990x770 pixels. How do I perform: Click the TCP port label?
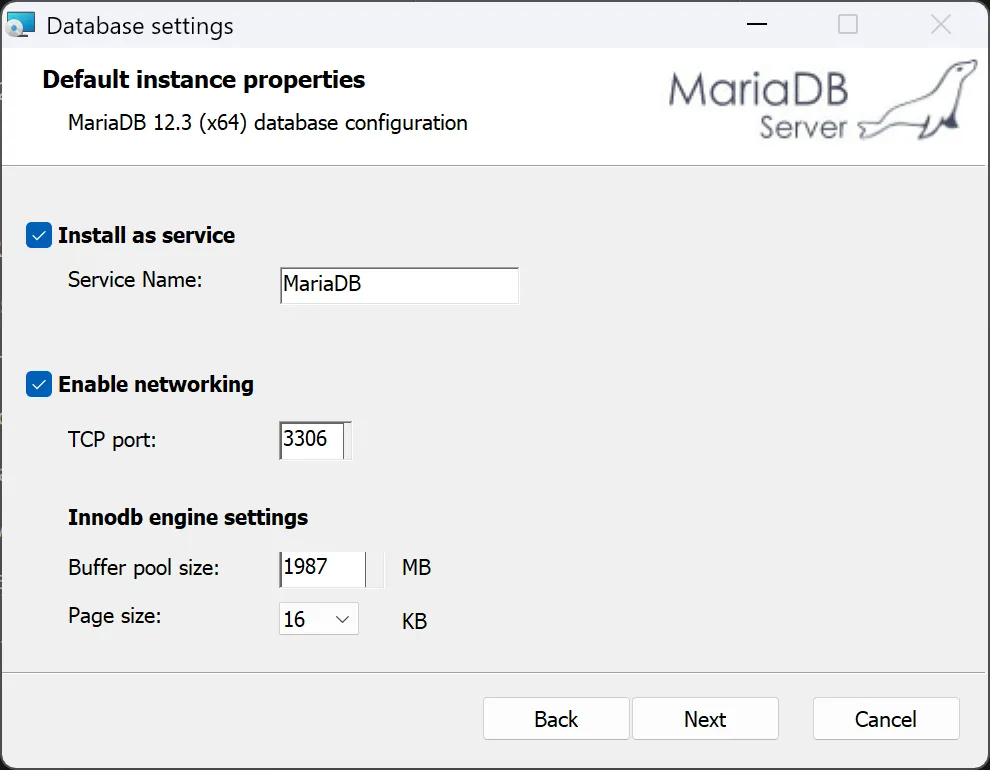point(112,439)
